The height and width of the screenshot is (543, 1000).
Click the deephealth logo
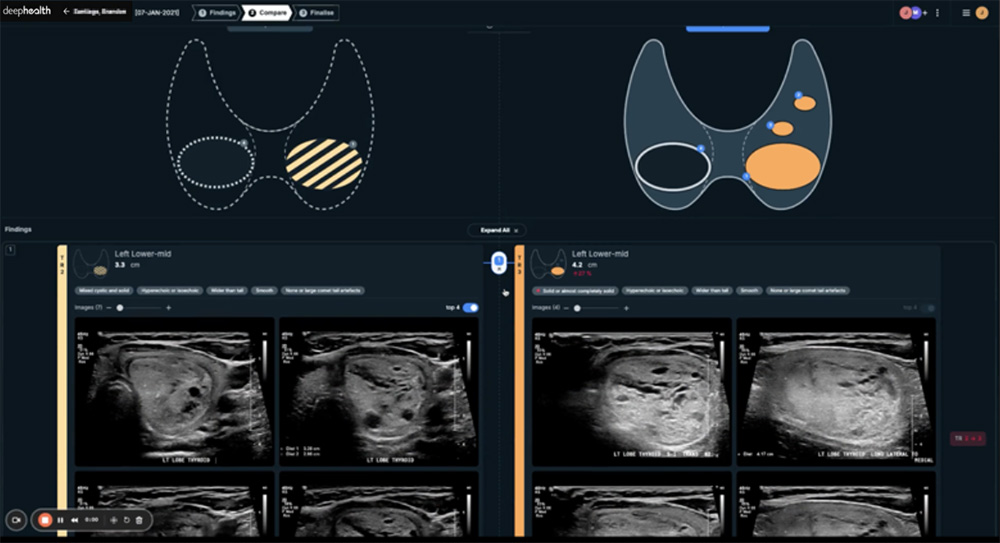[27, 11]
